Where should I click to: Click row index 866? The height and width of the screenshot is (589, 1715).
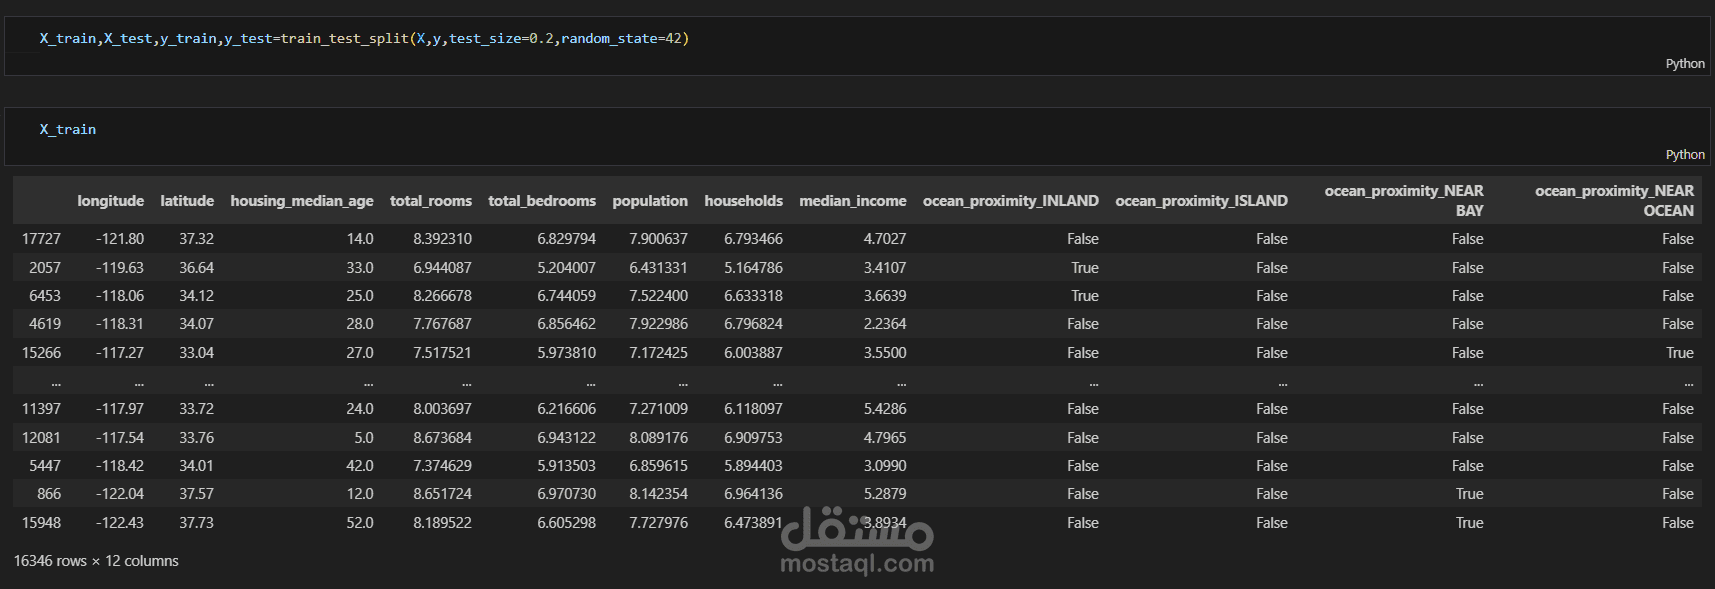tap(49, 494)
